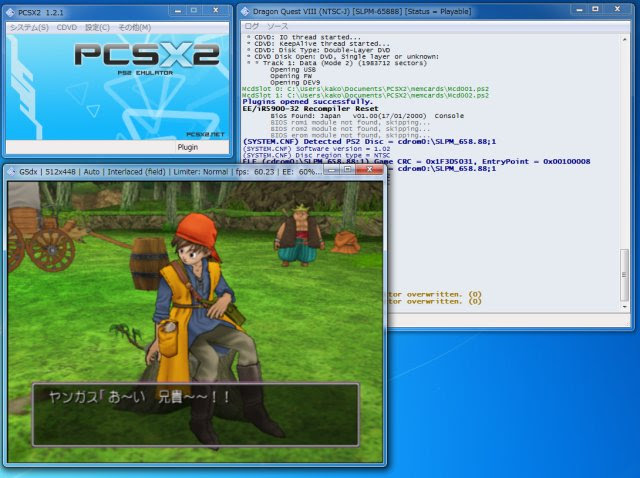Viewport: 640px width, 478px height.
Task: Click the 'EE/iR5900-32 Recompiler Reset' log line
Action: tap(310, 109)
